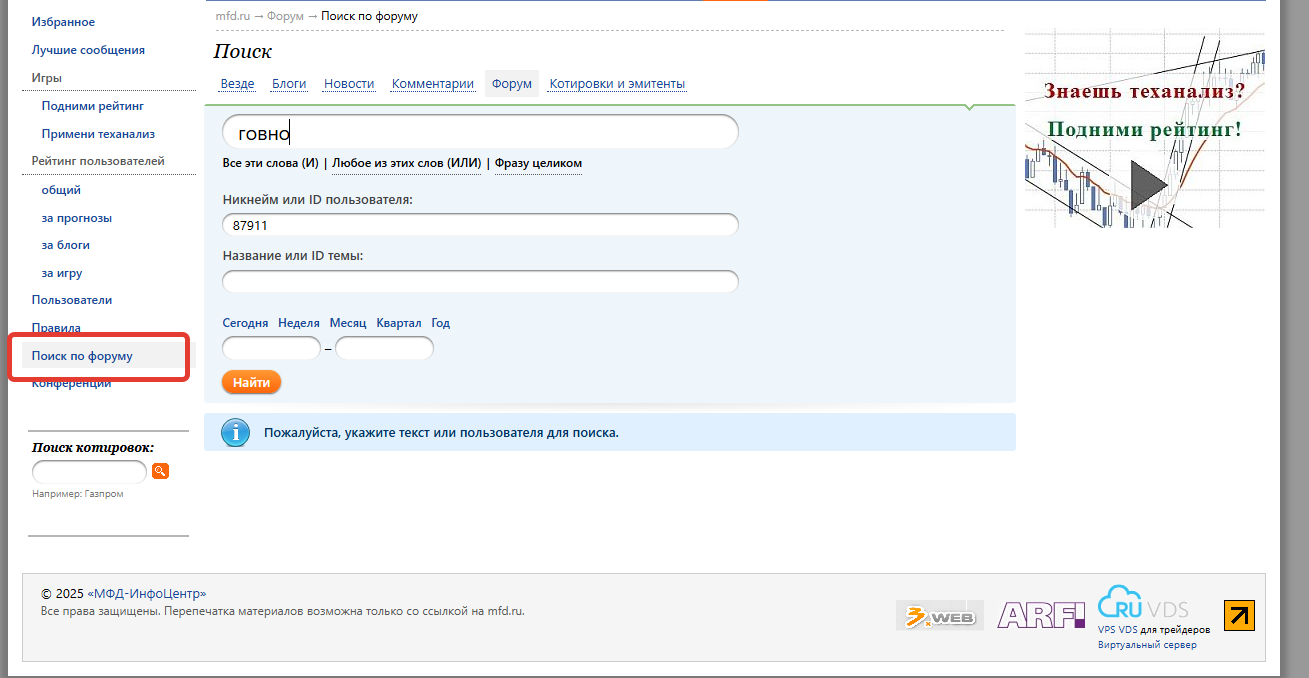Switch to the Котировки и эмитенты tab

[617, 84]
